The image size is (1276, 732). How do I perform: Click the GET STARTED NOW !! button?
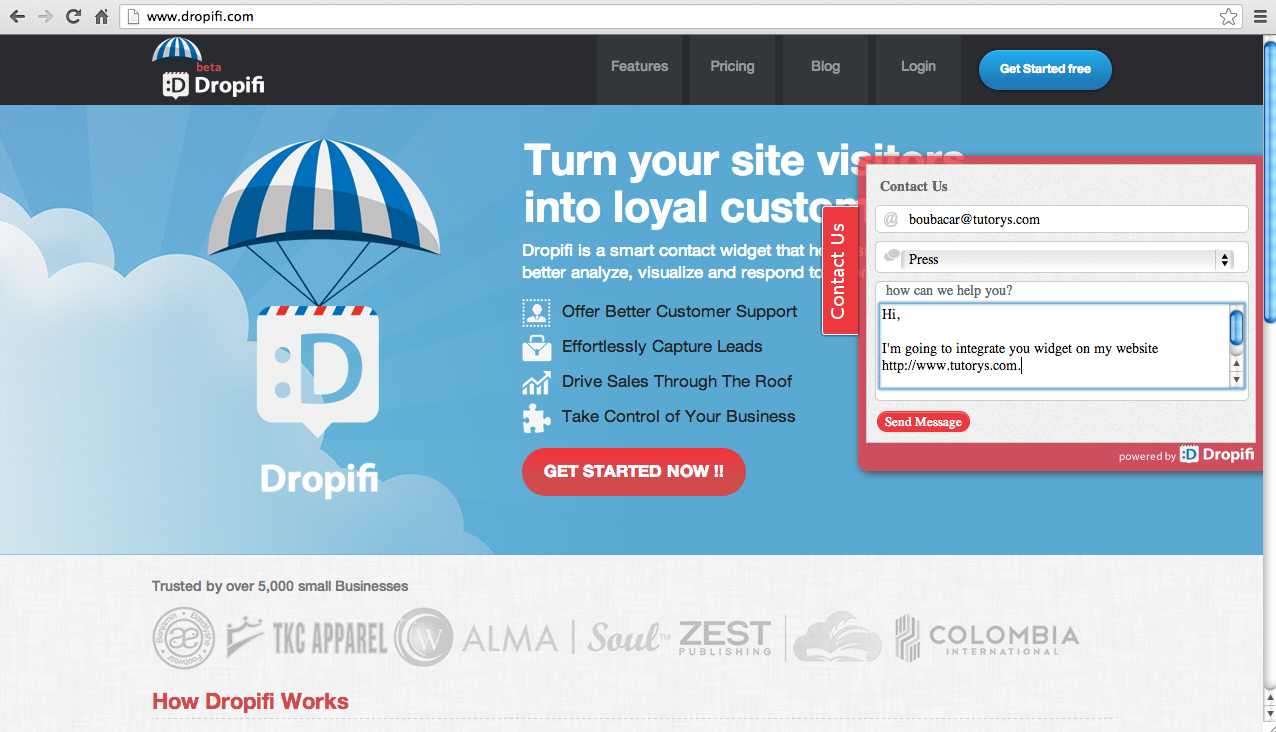point(634,471)
